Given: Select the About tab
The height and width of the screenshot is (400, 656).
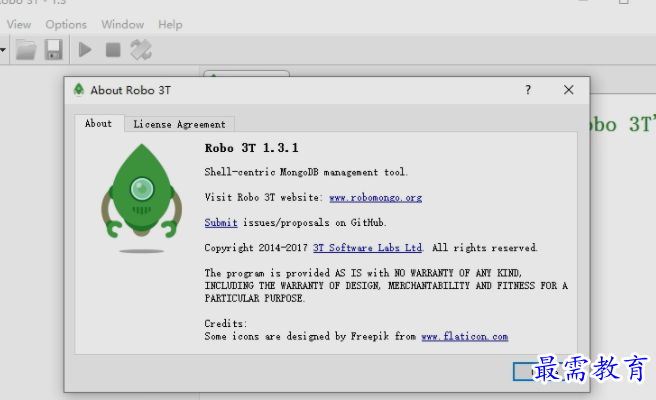Looking at the screenshot, I should (99, 123).
